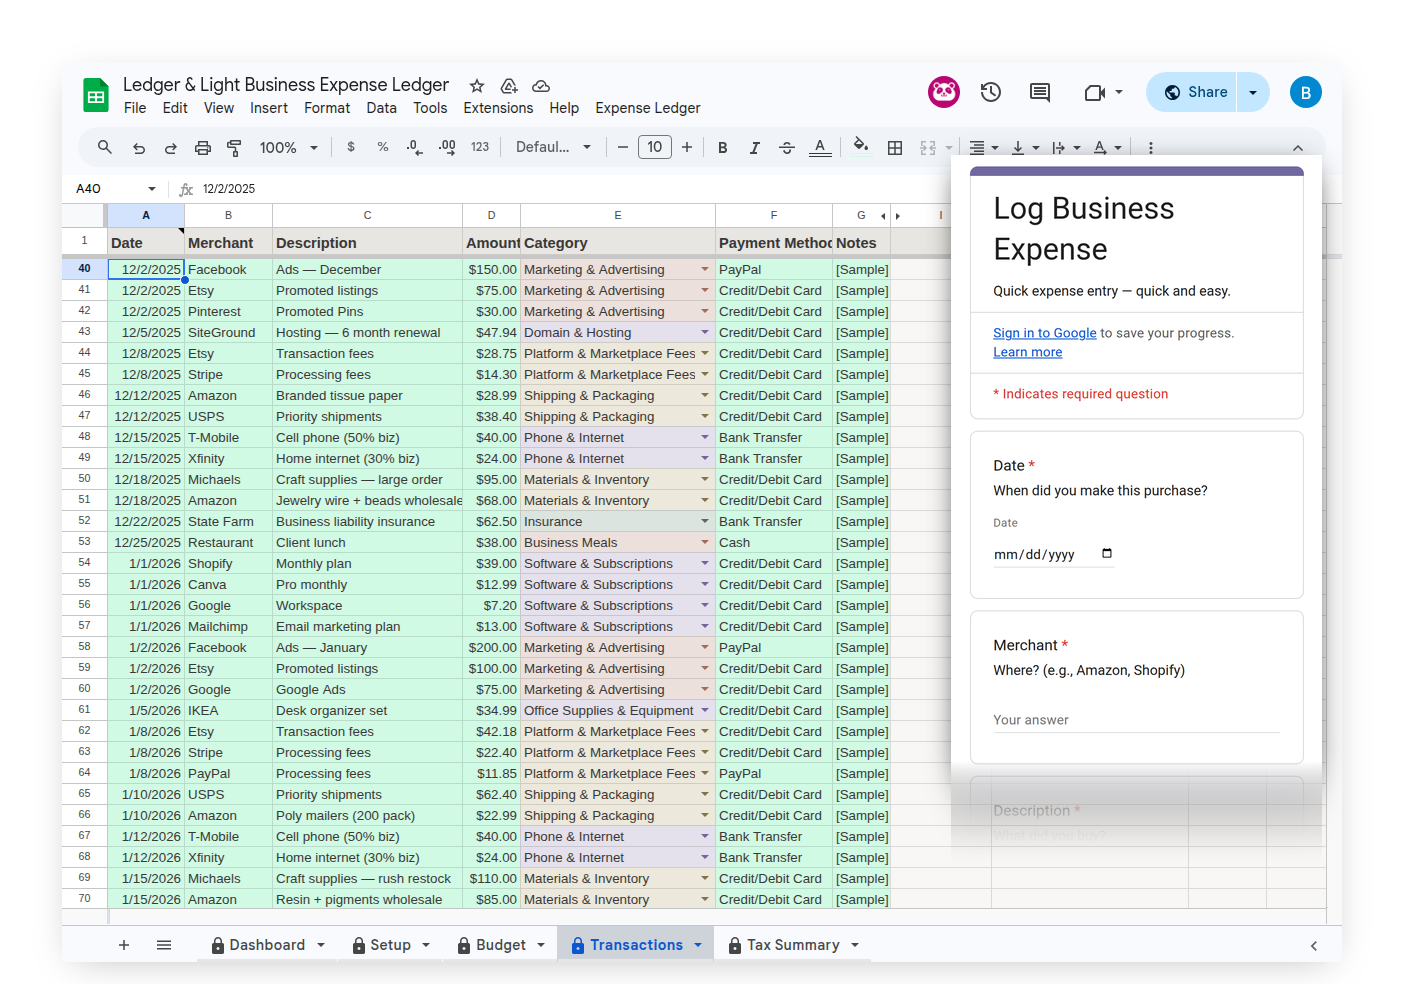The height and width of the screenshot is (984, 1404).
Task: Toggle italic formatting
Action: click(x=755, y=148)
